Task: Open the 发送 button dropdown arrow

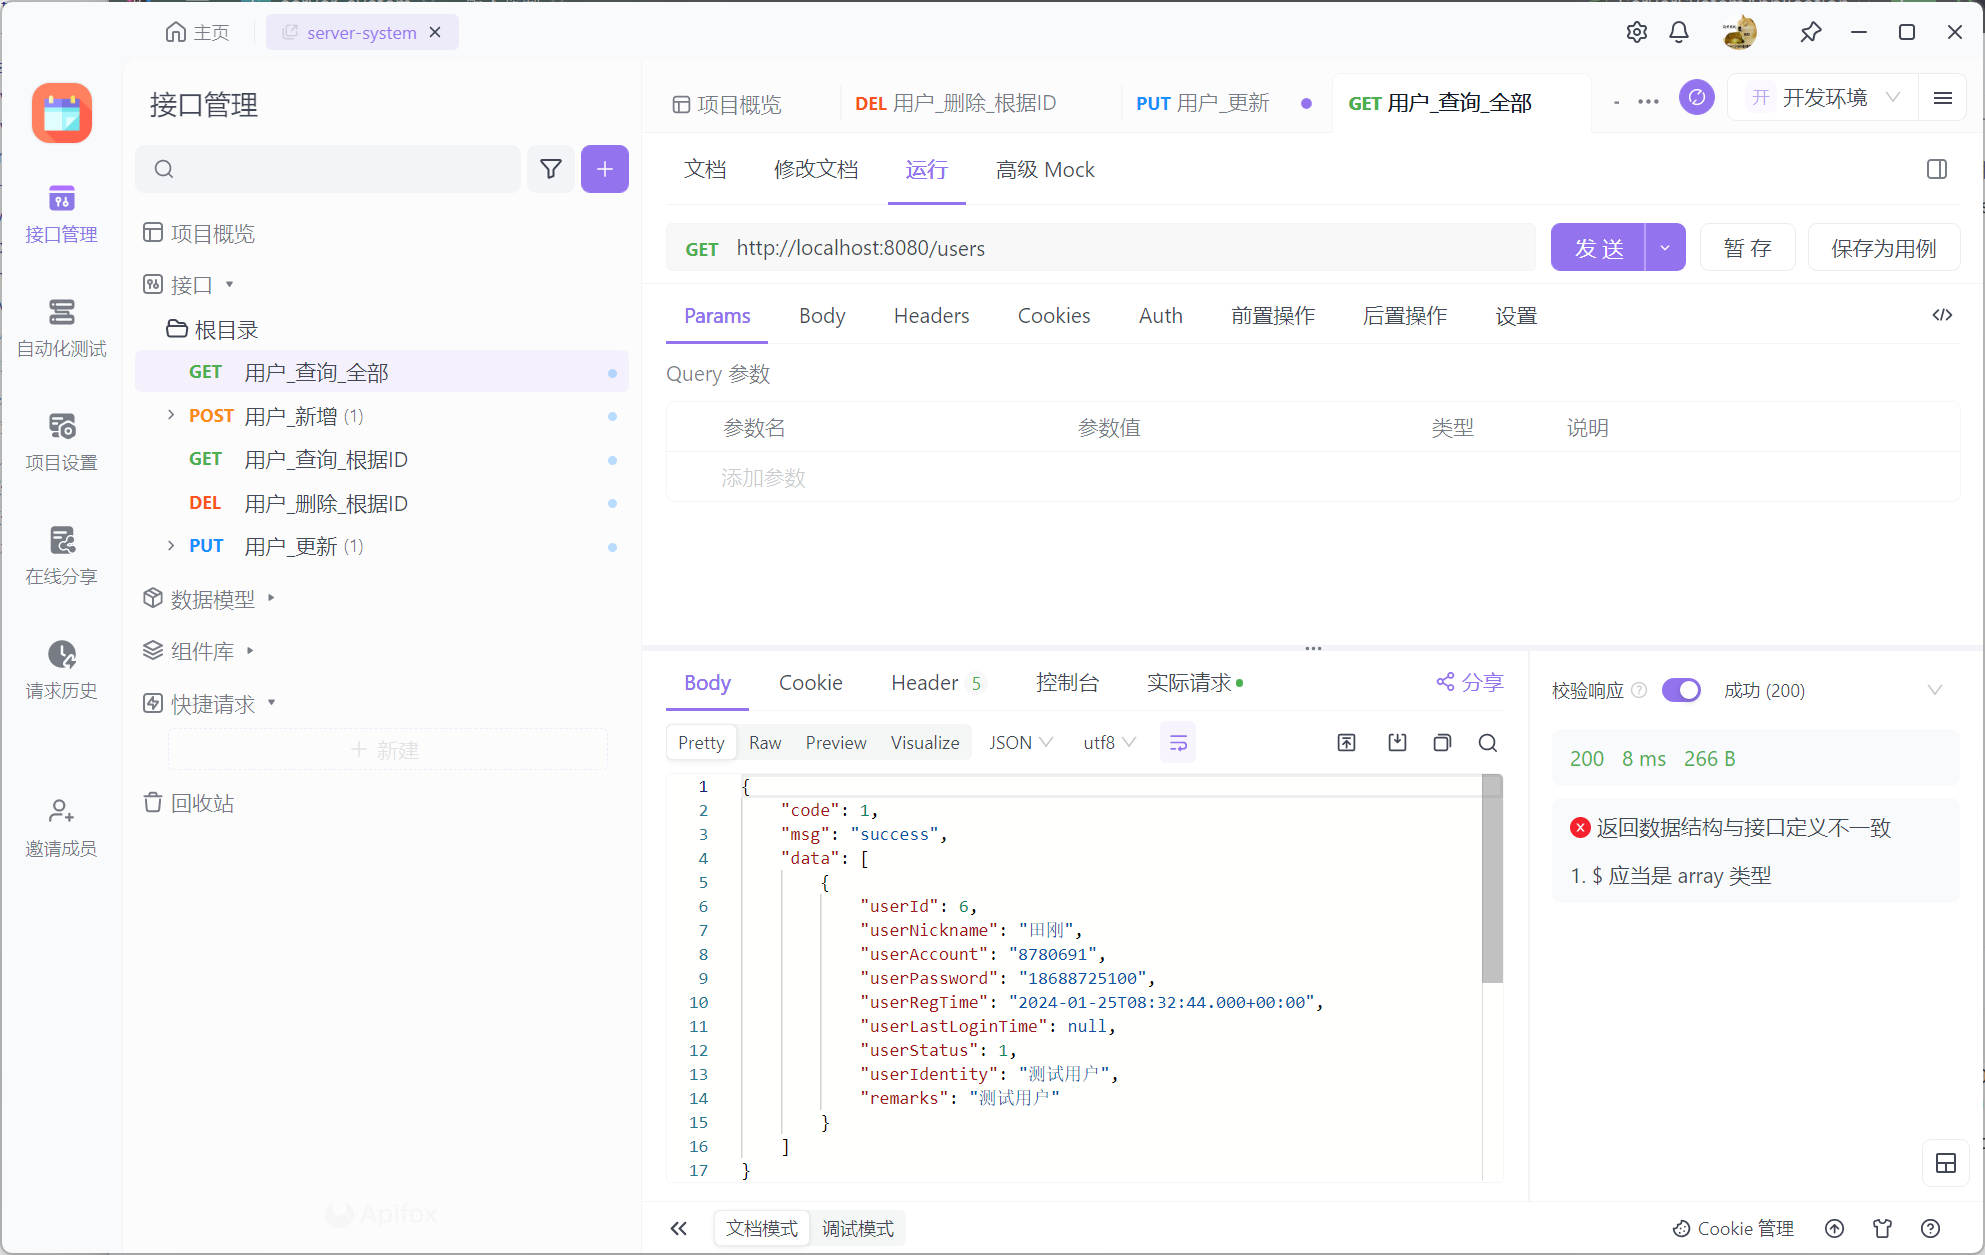Action: click(x=1665, y=247)
